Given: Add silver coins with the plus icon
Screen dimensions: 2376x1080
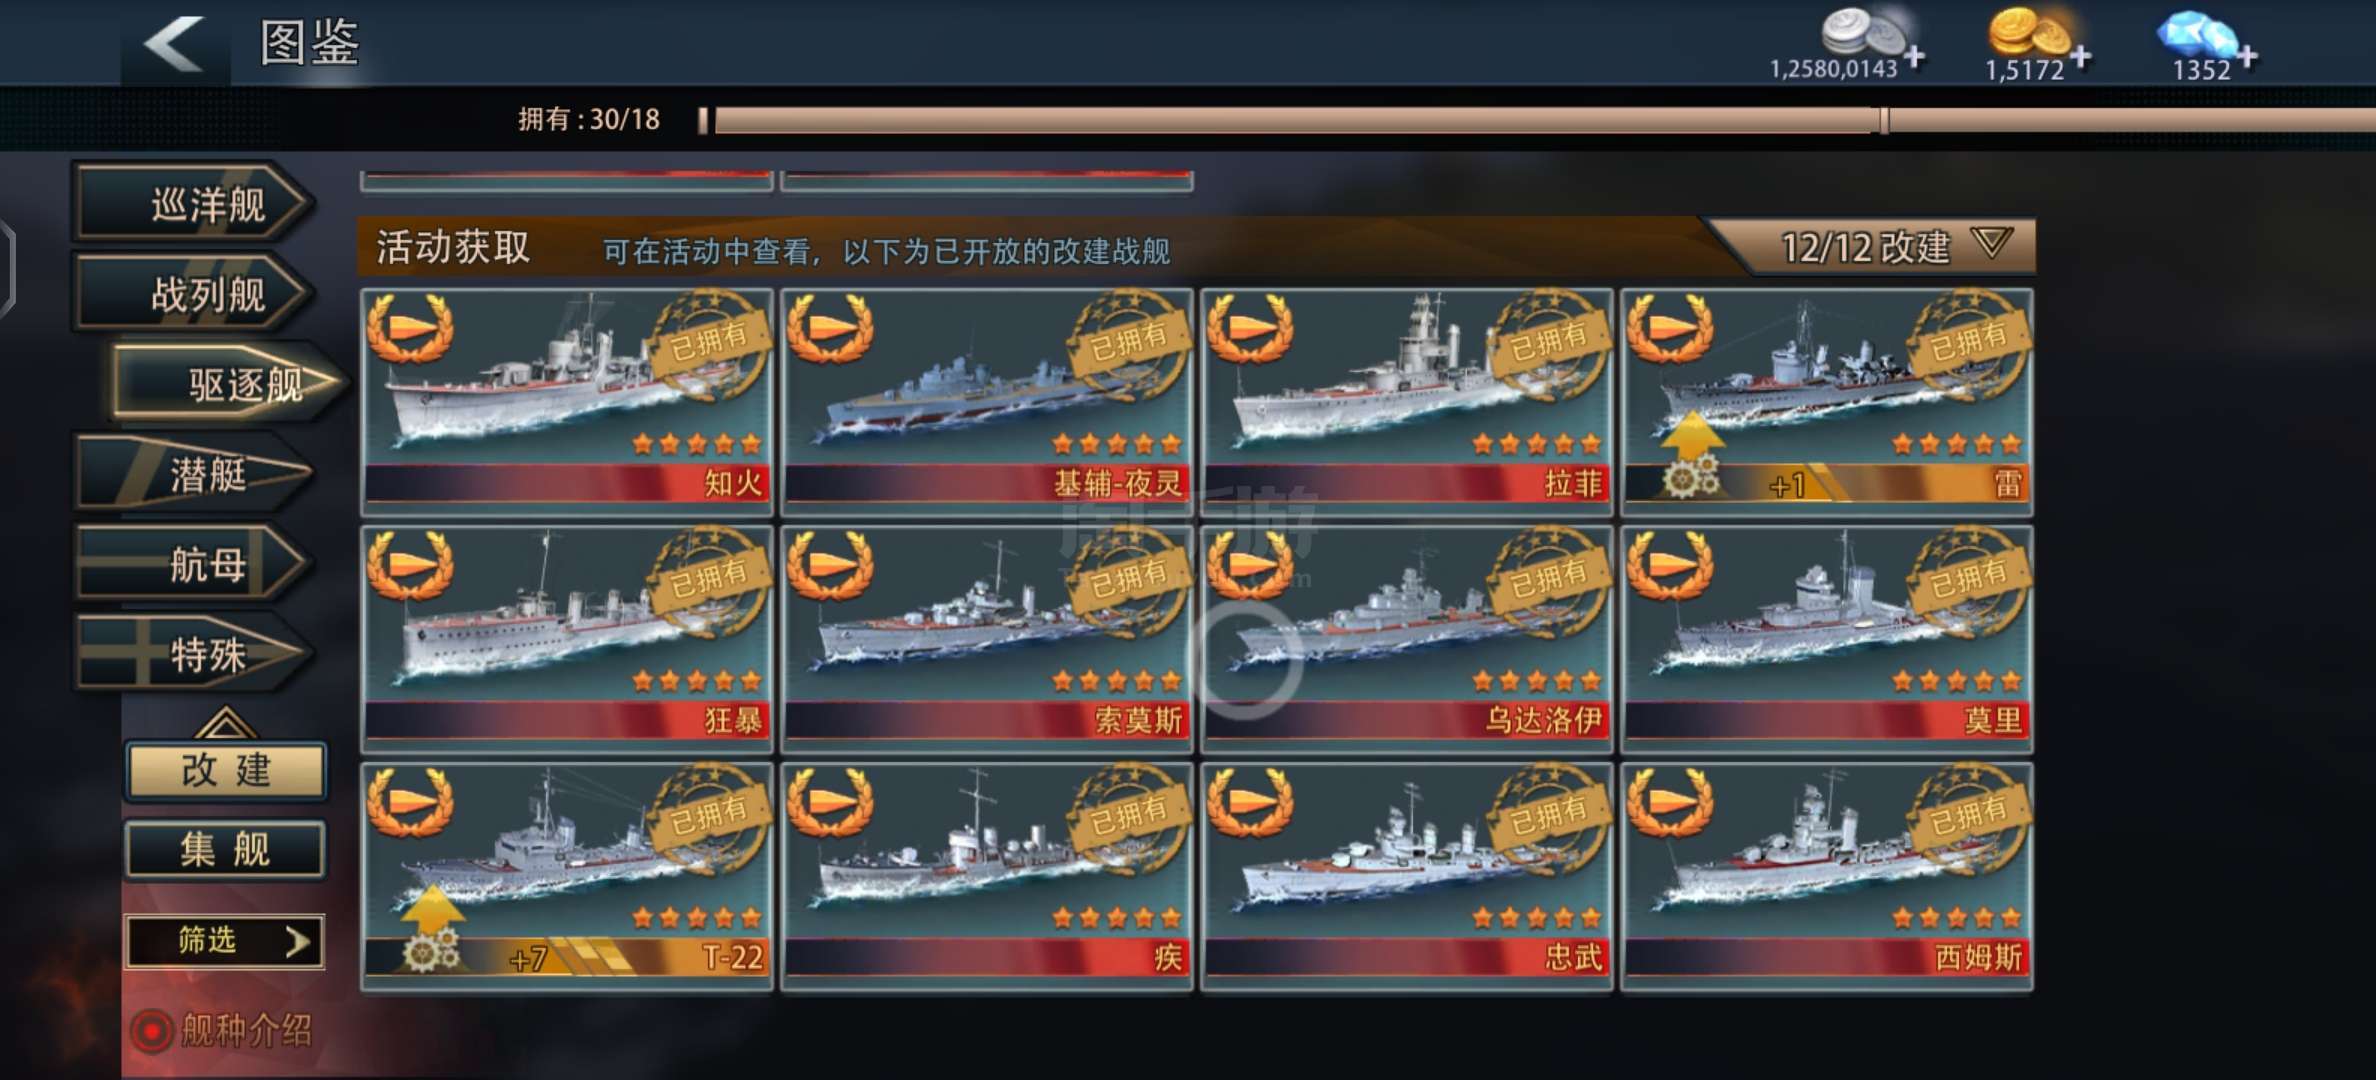Looking at the screenshot, I should tap(1914, 57).
